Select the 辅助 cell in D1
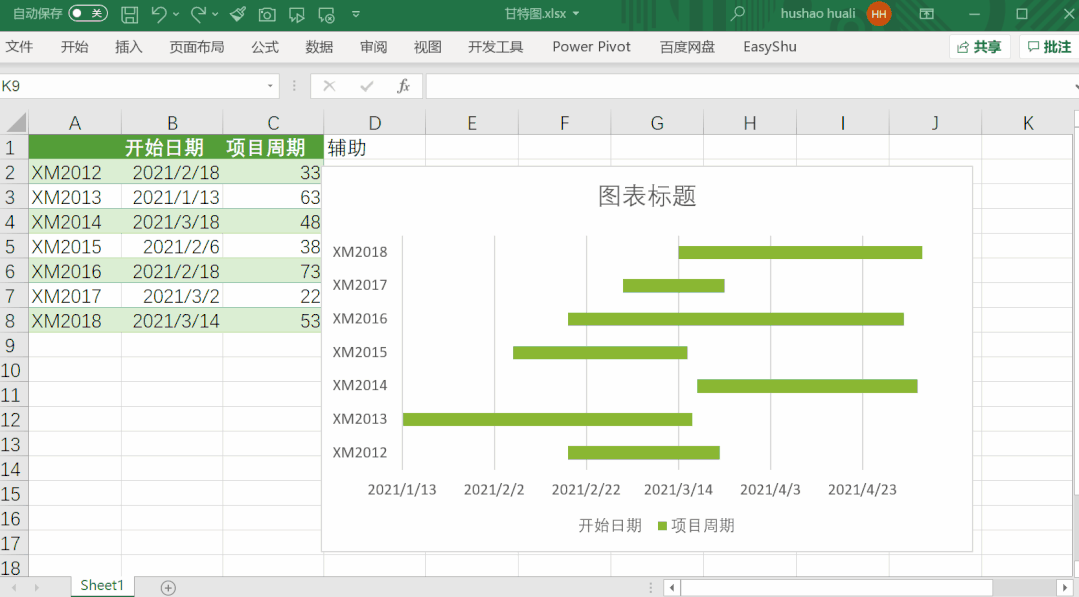The width and height of the screenshot is (1079, 597). [374, 147]
